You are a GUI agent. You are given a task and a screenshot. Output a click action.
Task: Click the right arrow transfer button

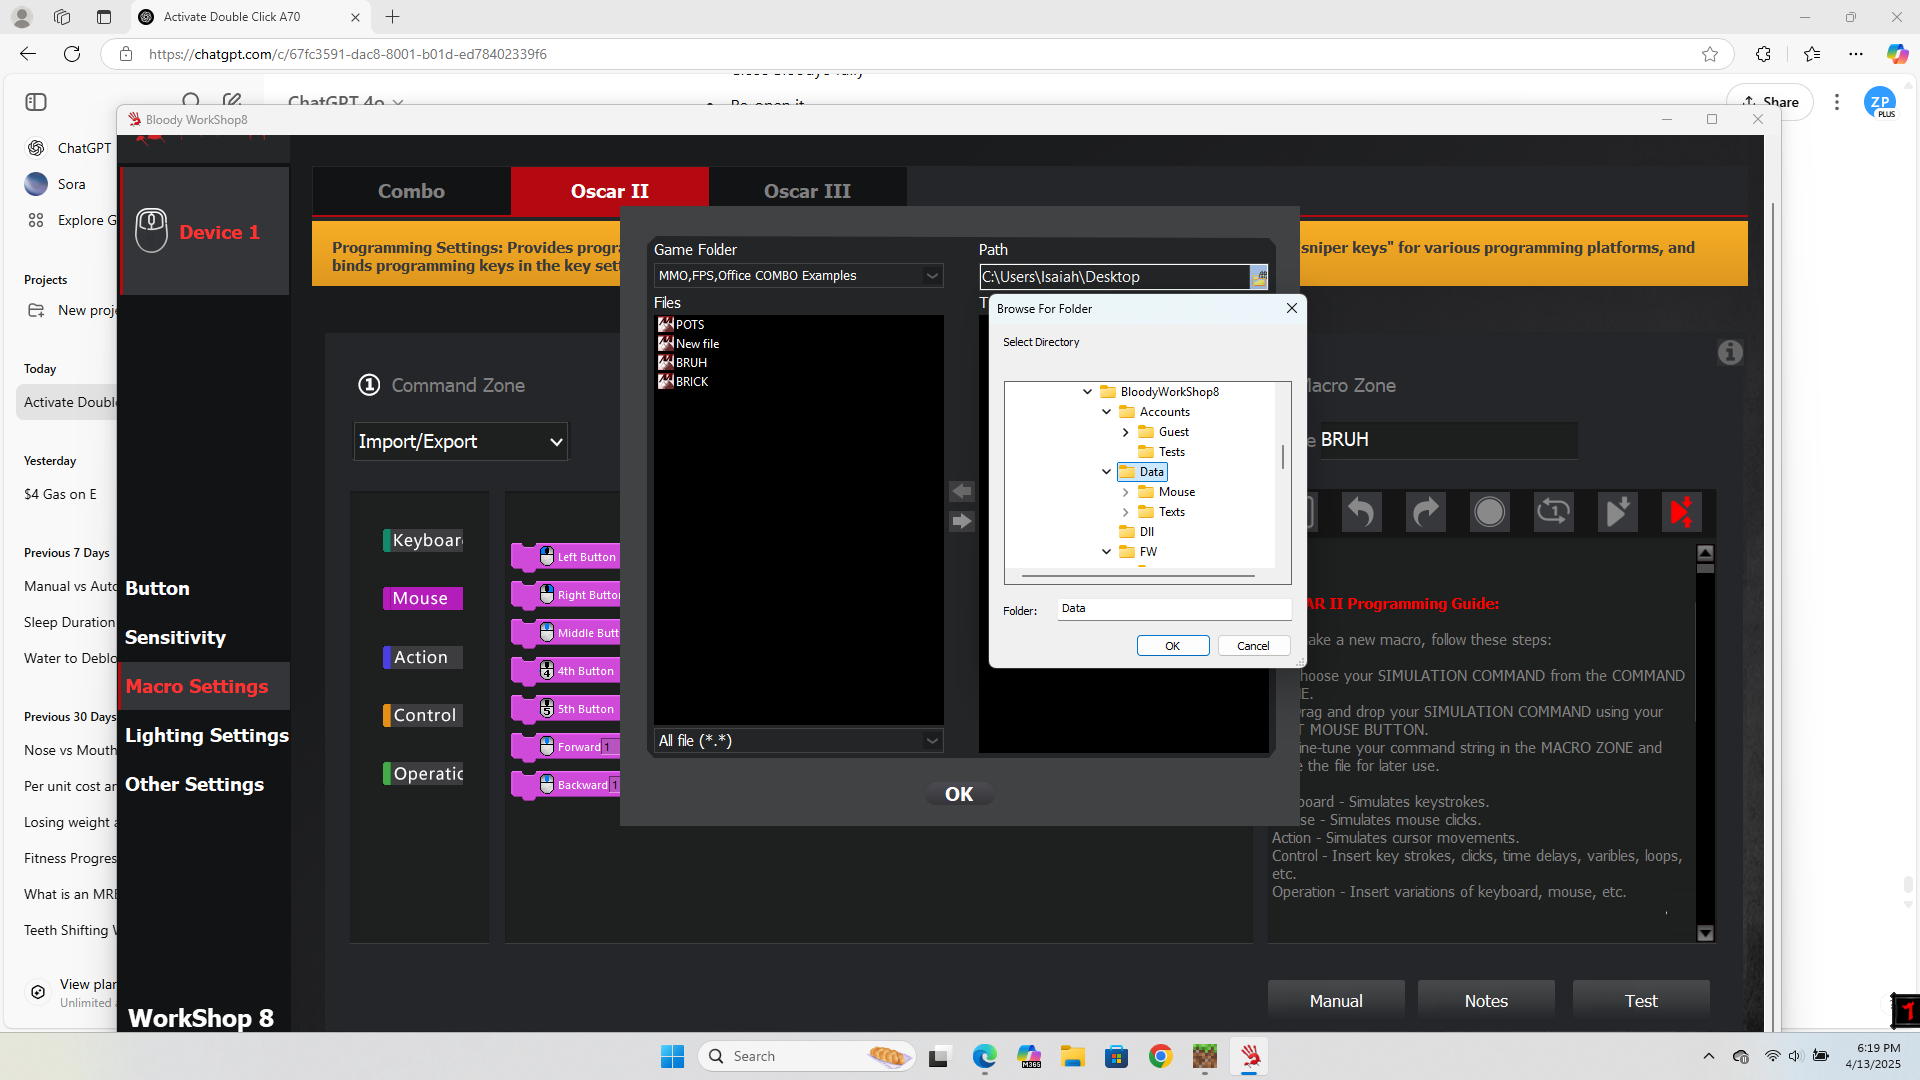(961, 521)
